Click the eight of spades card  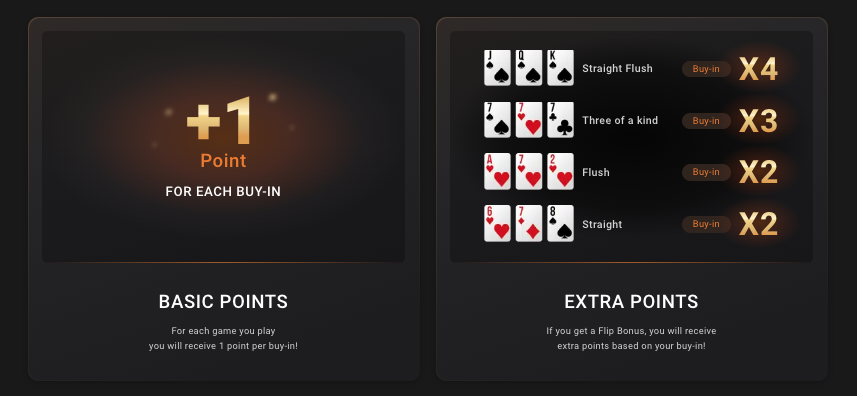(561, 223)
